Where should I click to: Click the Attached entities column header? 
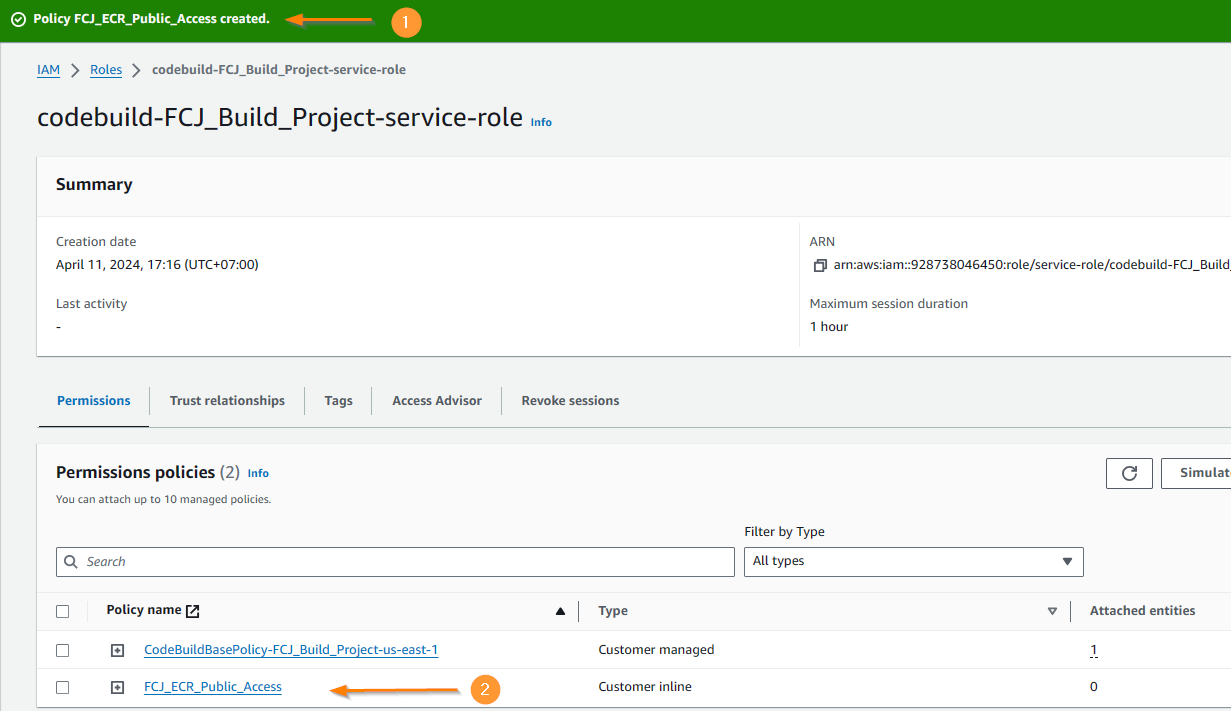(1142, 610)
